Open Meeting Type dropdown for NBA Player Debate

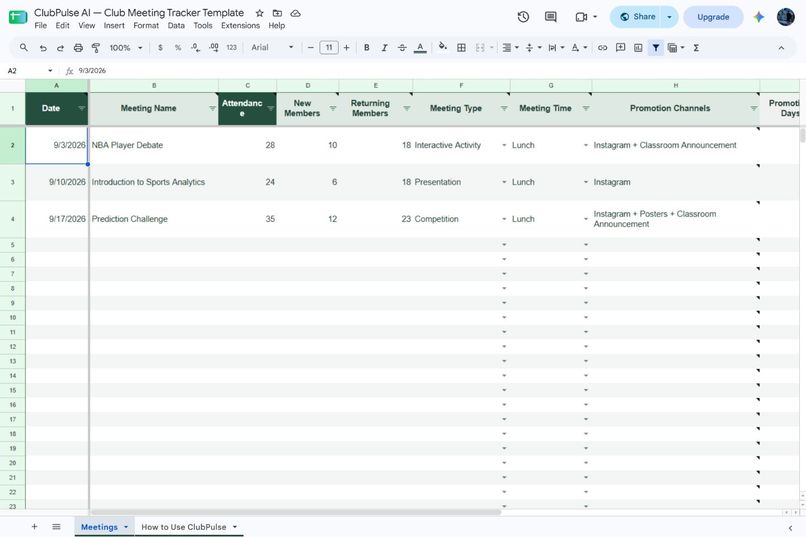504,145
